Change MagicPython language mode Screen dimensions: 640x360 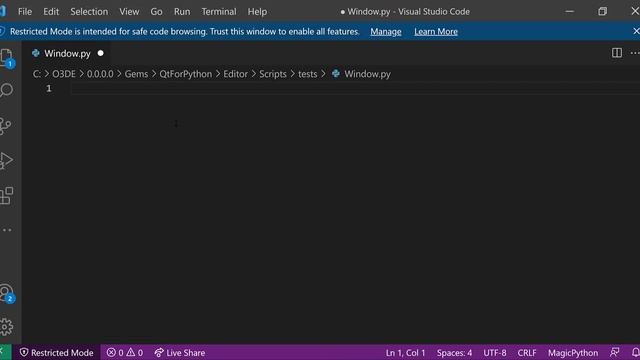tap(573, 352)
